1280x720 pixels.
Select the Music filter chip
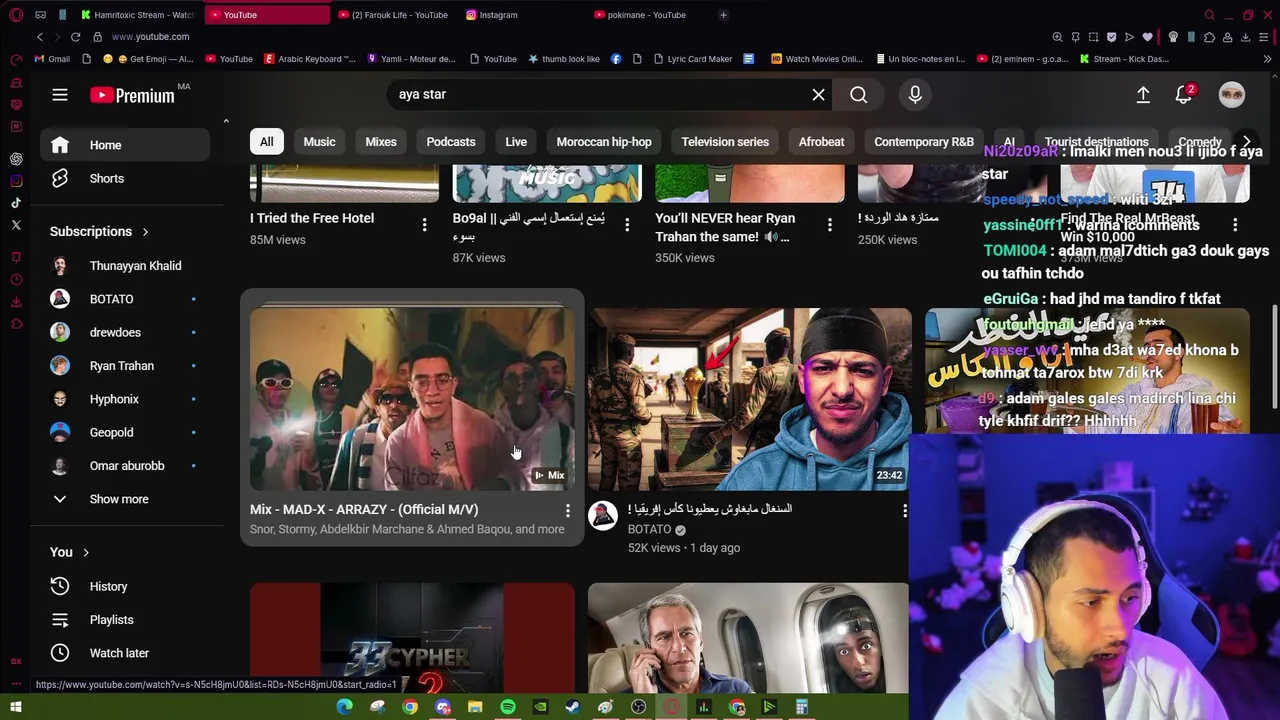point(319,142)
